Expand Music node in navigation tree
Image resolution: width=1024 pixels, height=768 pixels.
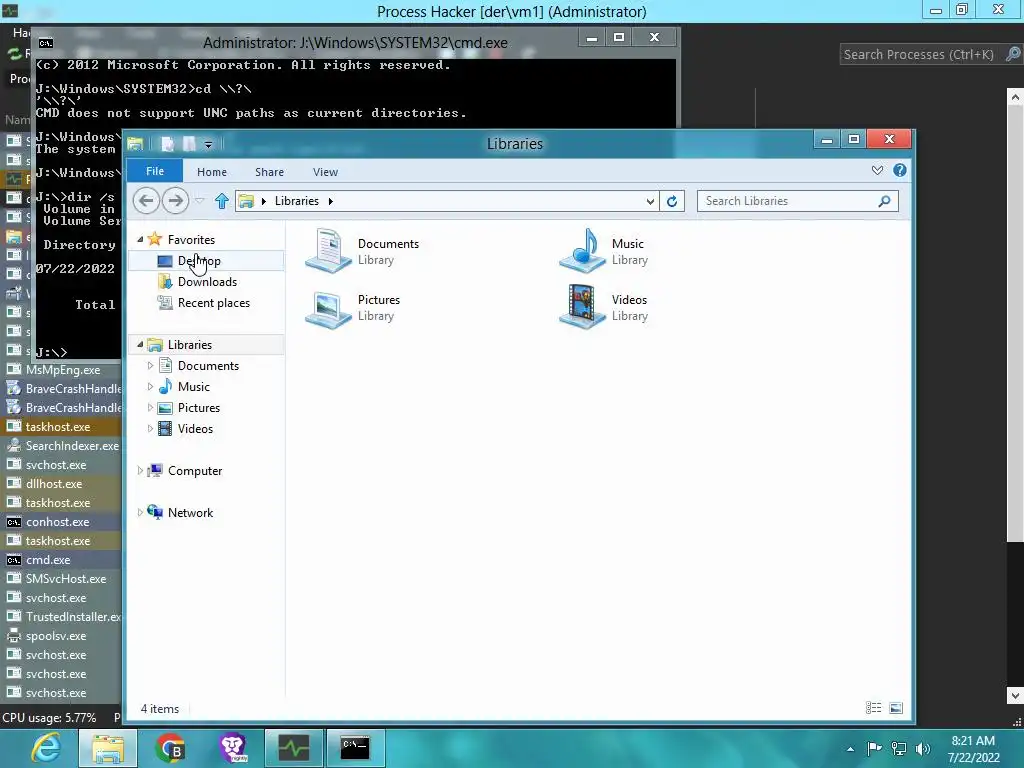[x=150, y=387]
